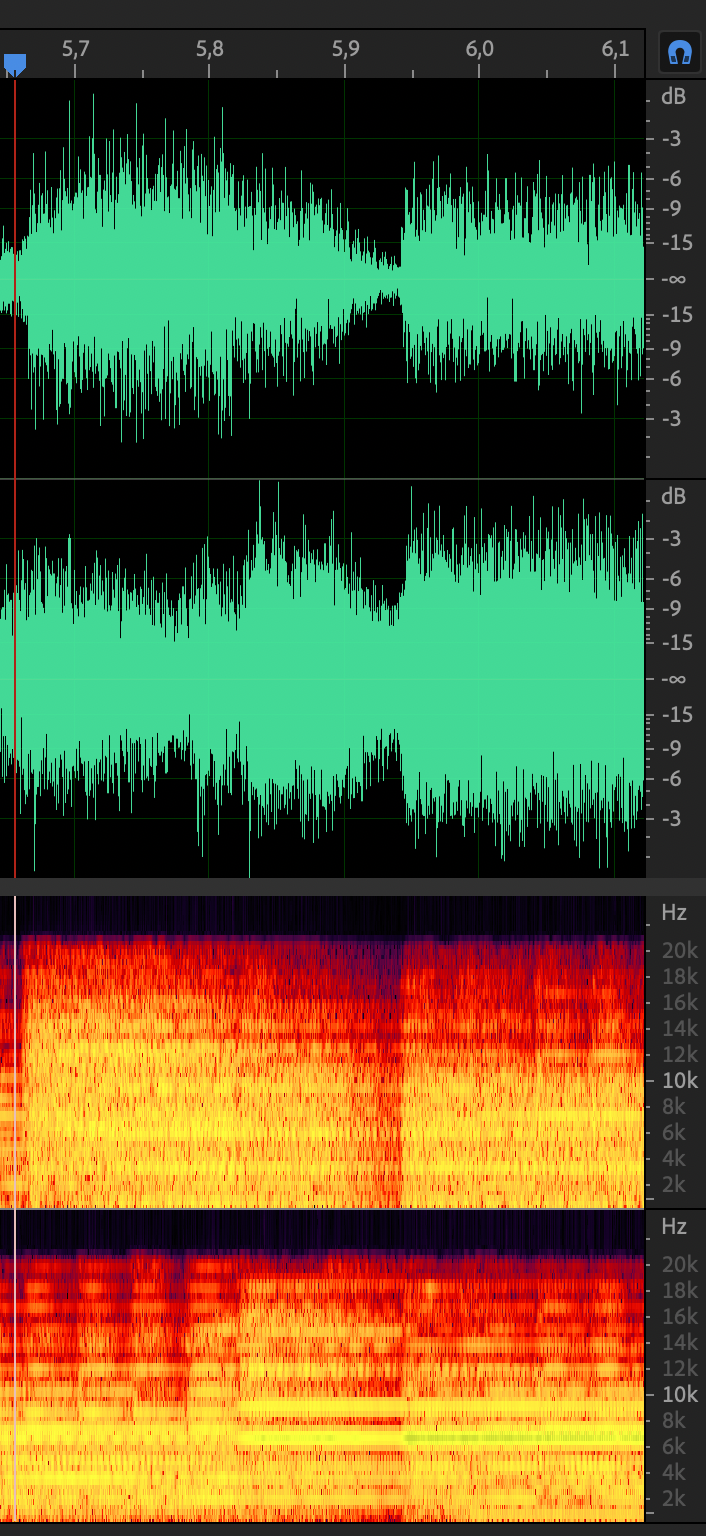The image size is (706, 1536).
Task: Click the 5,9 mark on time ruler
Action: pos(345,49)
